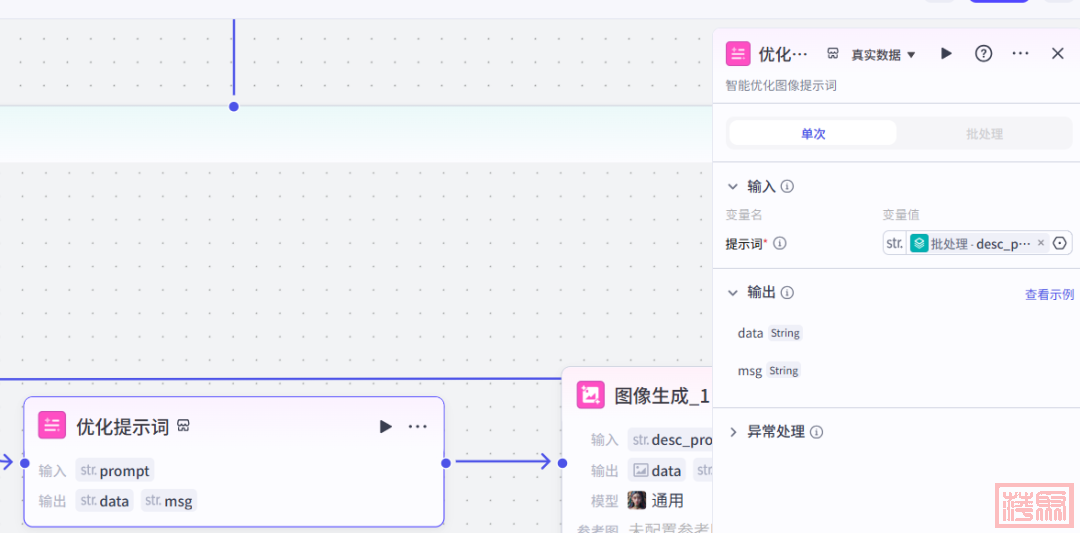Viewport: 1080px width, 533px height.
Task: Click the info icon next to 提示词
Action: [780, 243]
